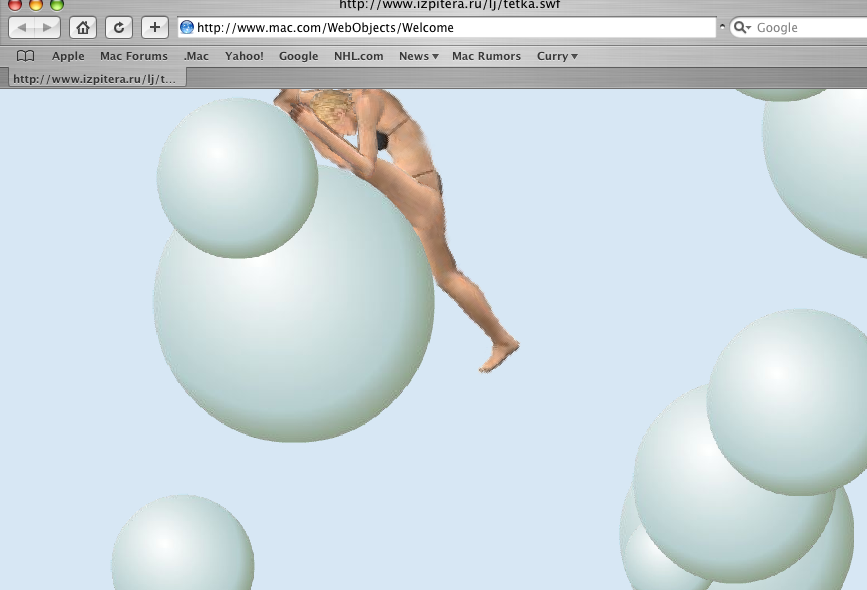
Task: Expand the News bookmarks folder
Action: click(x=419, y=56)
